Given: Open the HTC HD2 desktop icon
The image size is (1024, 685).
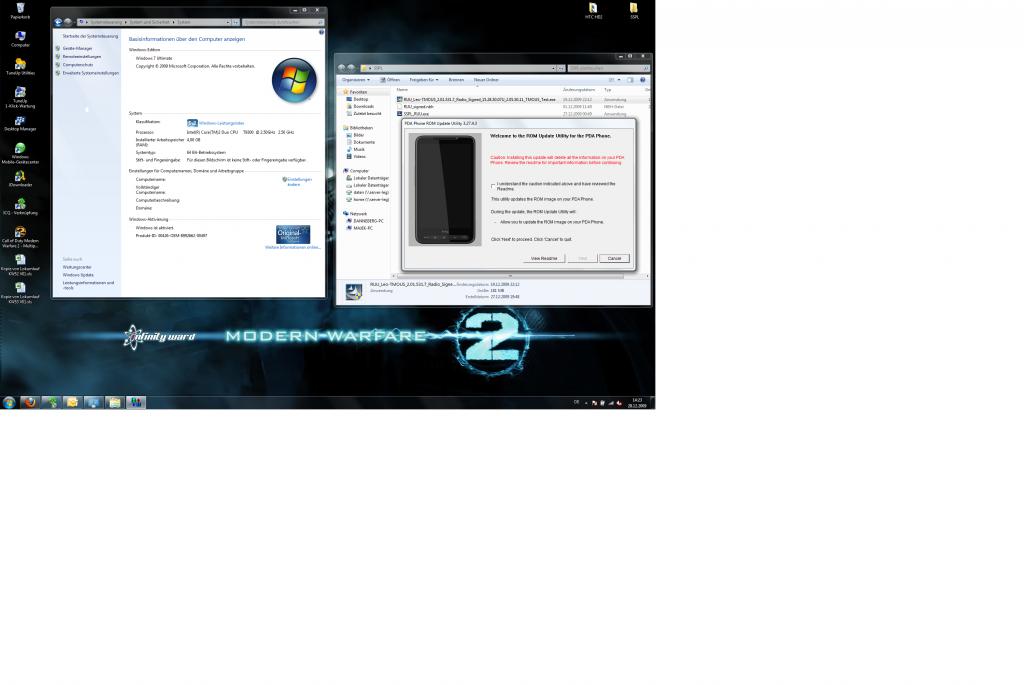Looking at the screenshot, I should click(x=593, y=10).
